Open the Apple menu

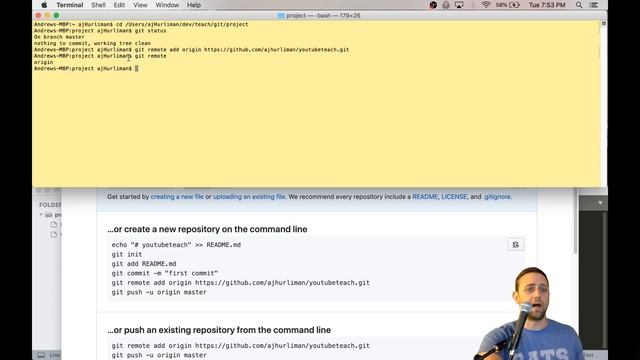[44, 5]
